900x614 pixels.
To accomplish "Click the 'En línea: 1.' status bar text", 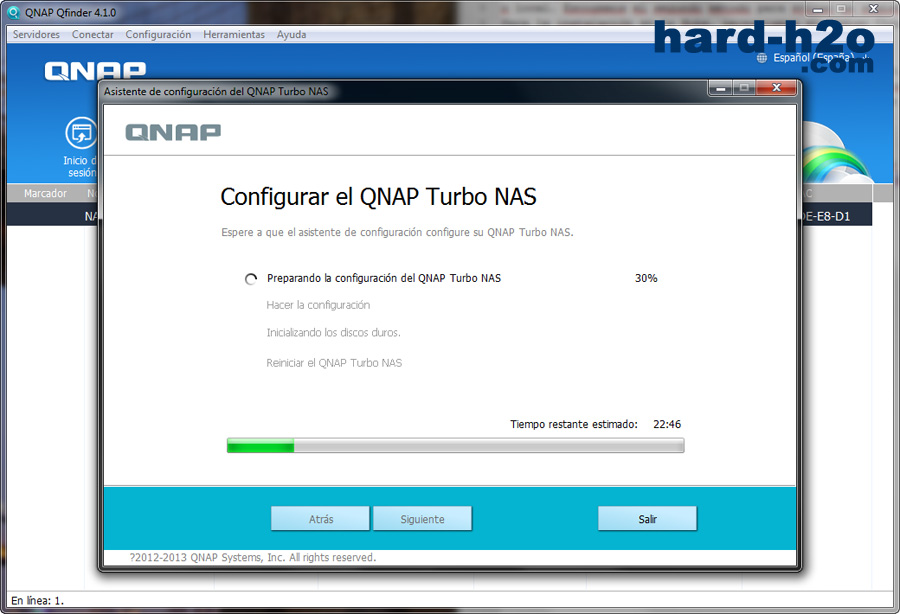I will click(37, 601).
